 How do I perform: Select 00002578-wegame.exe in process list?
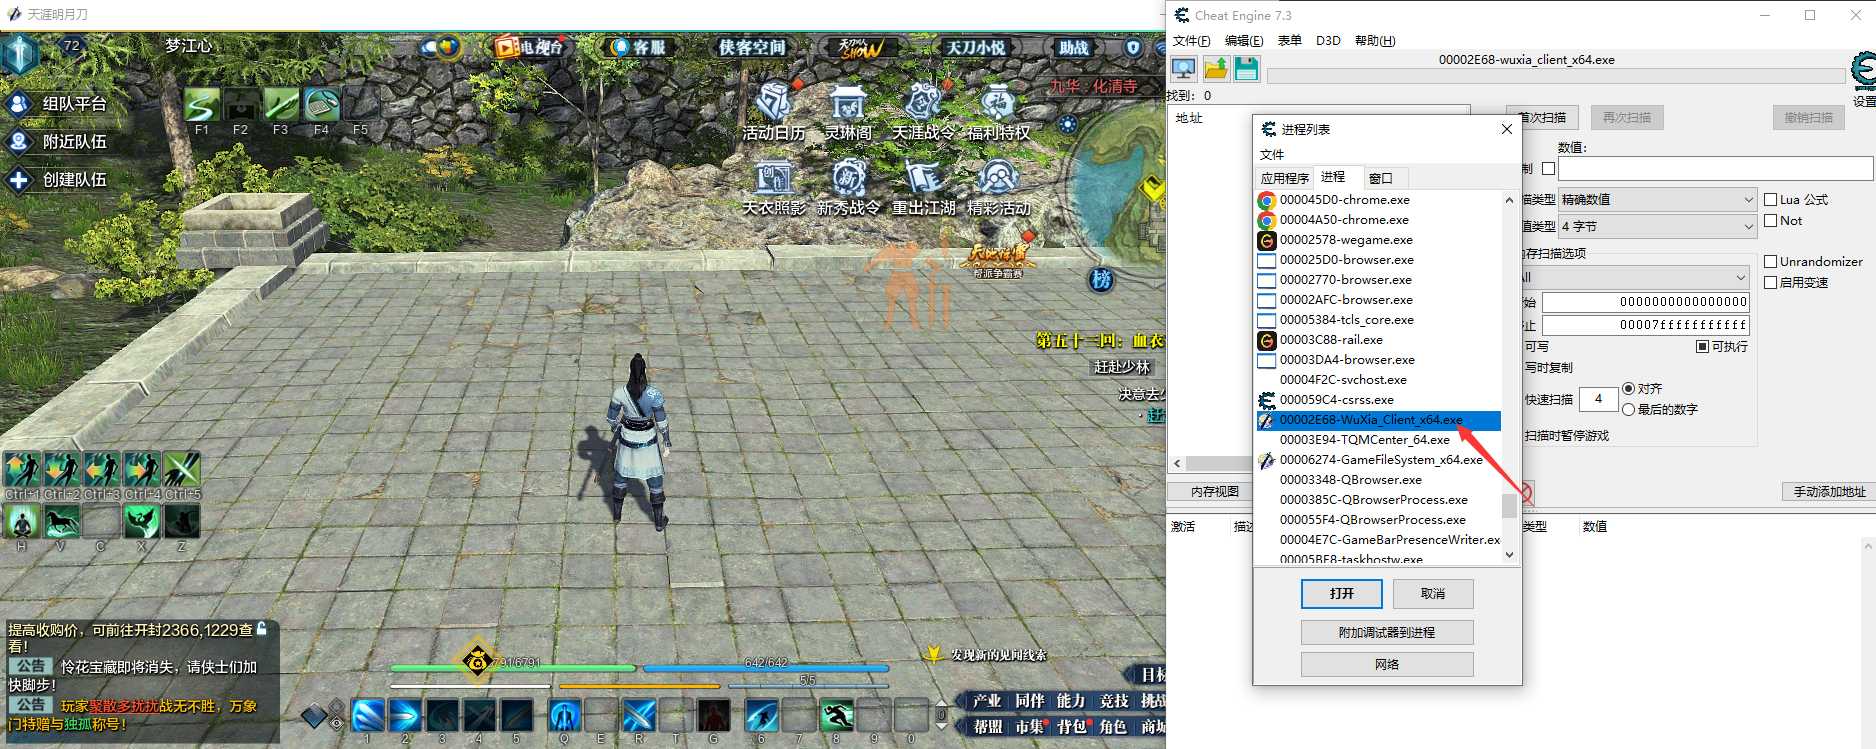(x=1378, y=240)
